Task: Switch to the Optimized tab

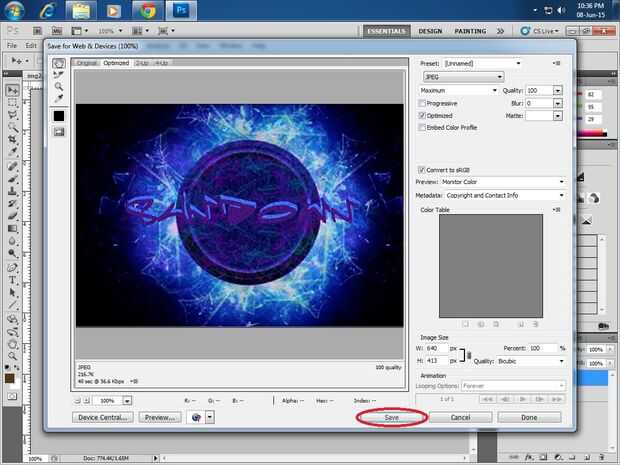Action: tap(116, 63)
